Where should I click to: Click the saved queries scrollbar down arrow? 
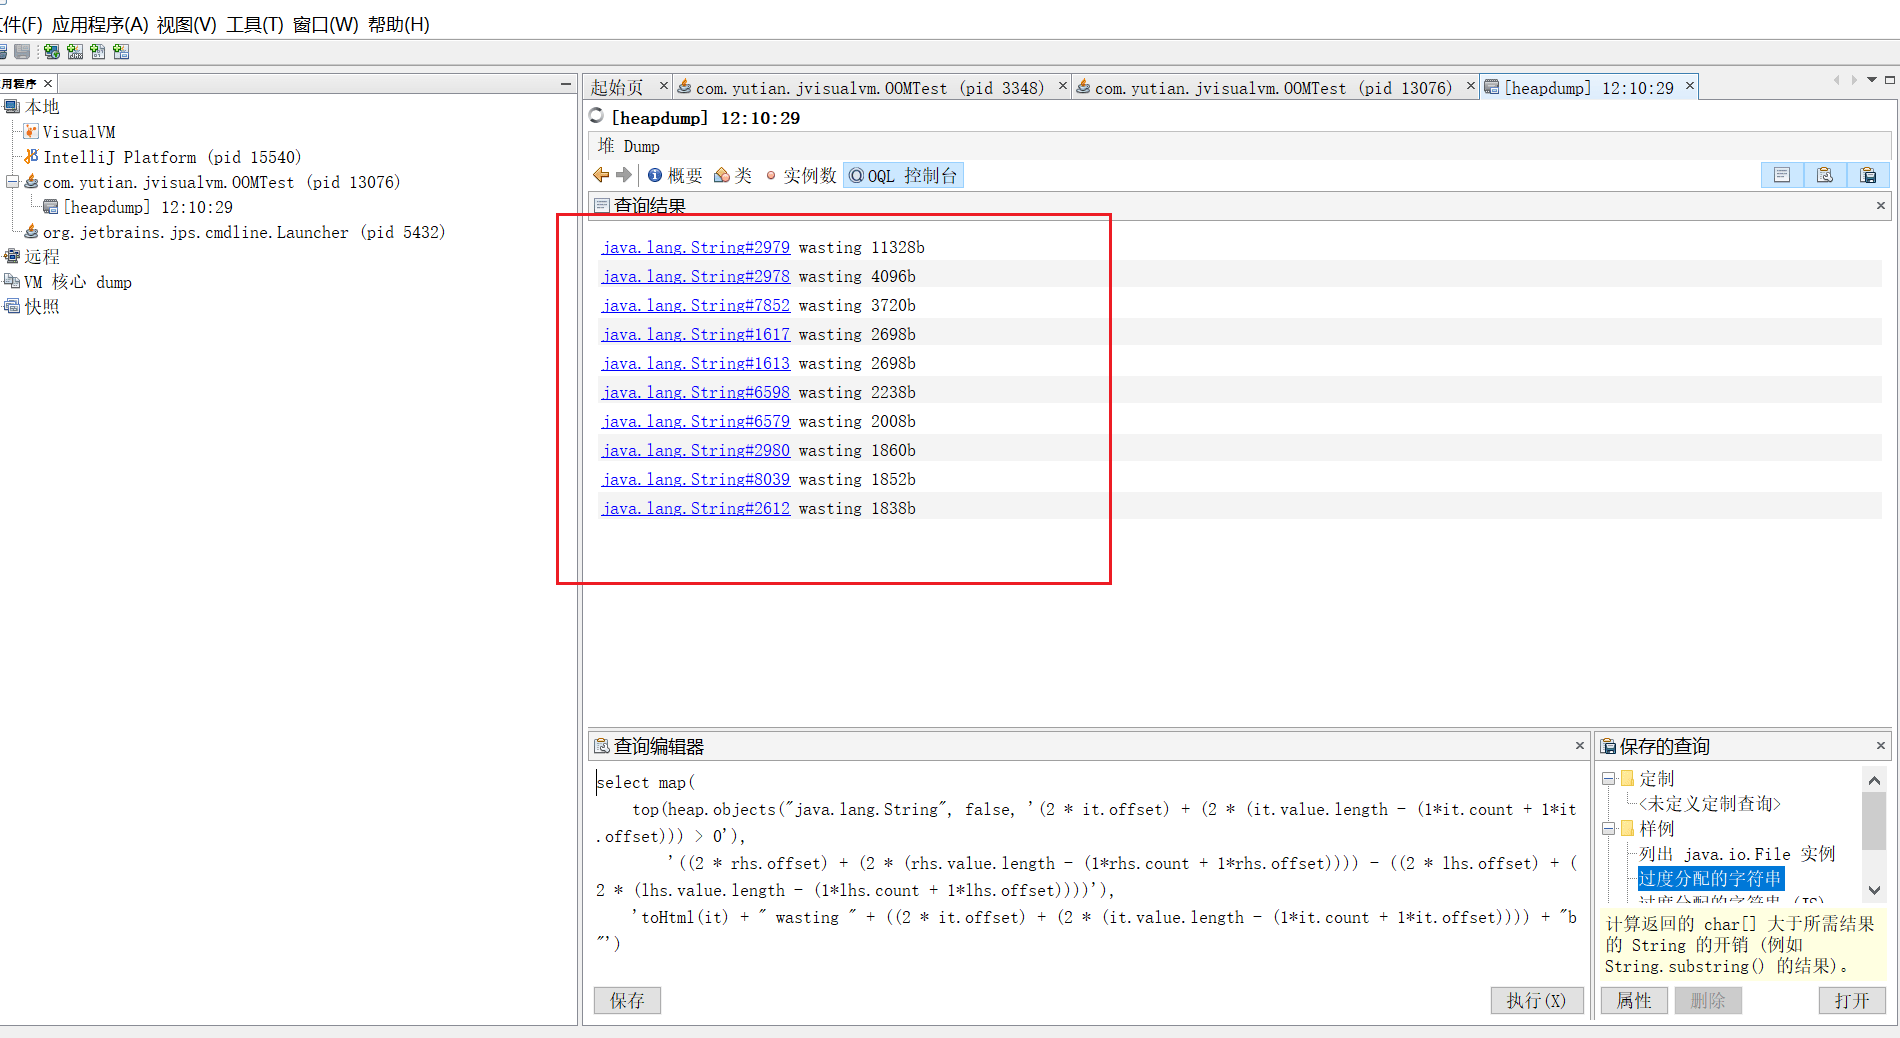(1874, 890)
